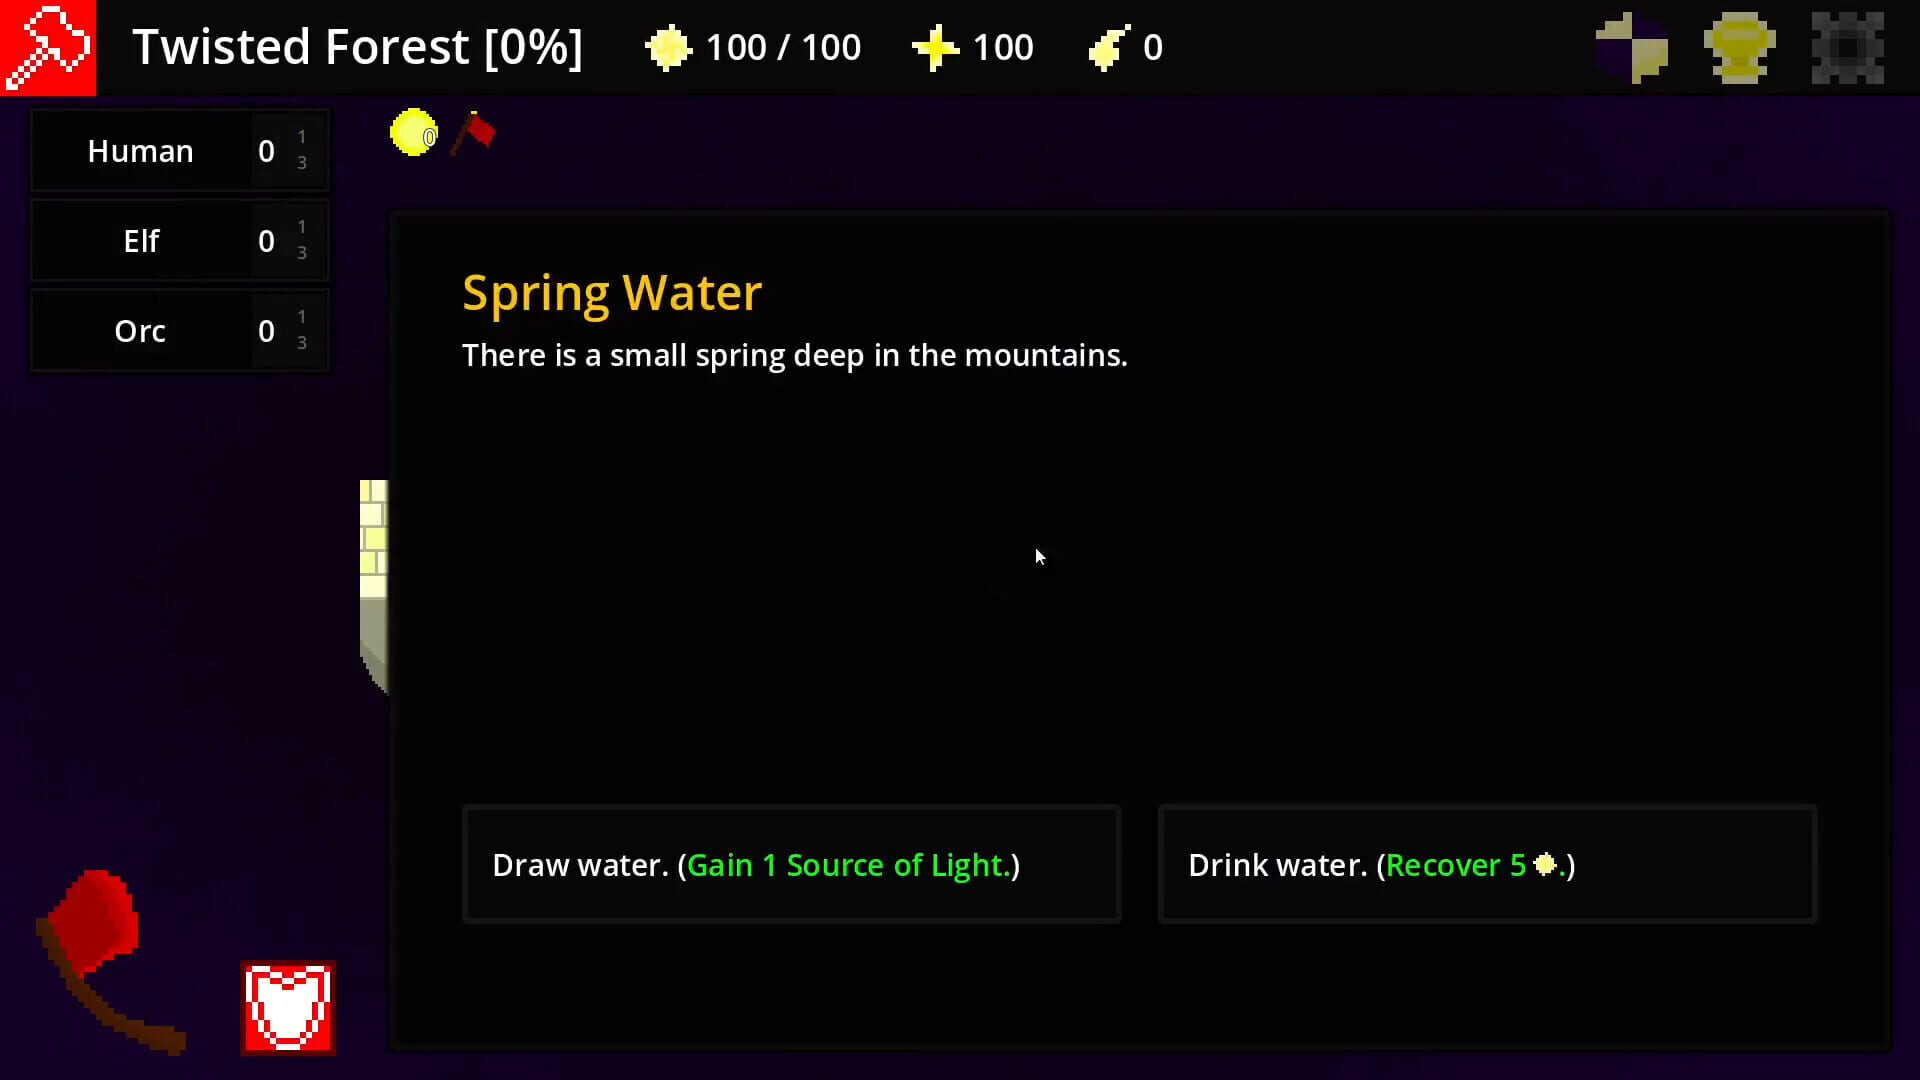Image resolution: width=1920 pixels, height=1080 pixels.
Task: Click the red shield icon at bottom-left
Action: (288, 1007)
